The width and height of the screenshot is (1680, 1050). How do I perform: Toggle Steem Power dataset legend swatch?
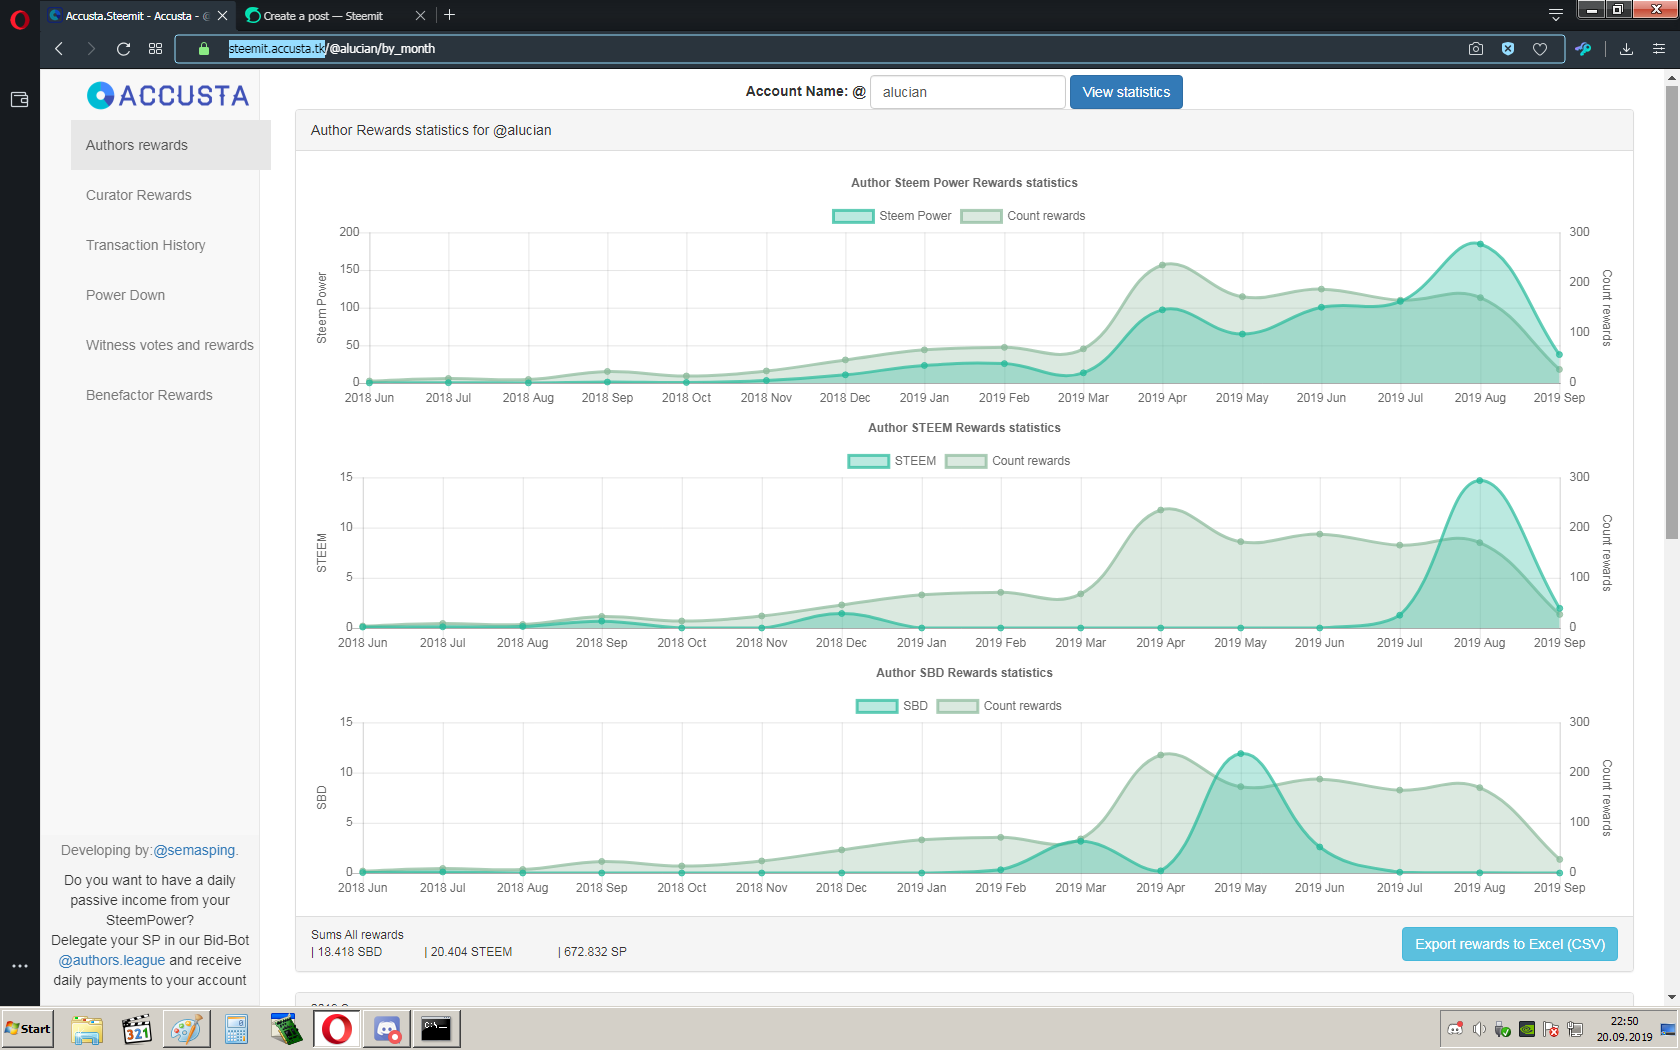[x=853, y=216]
